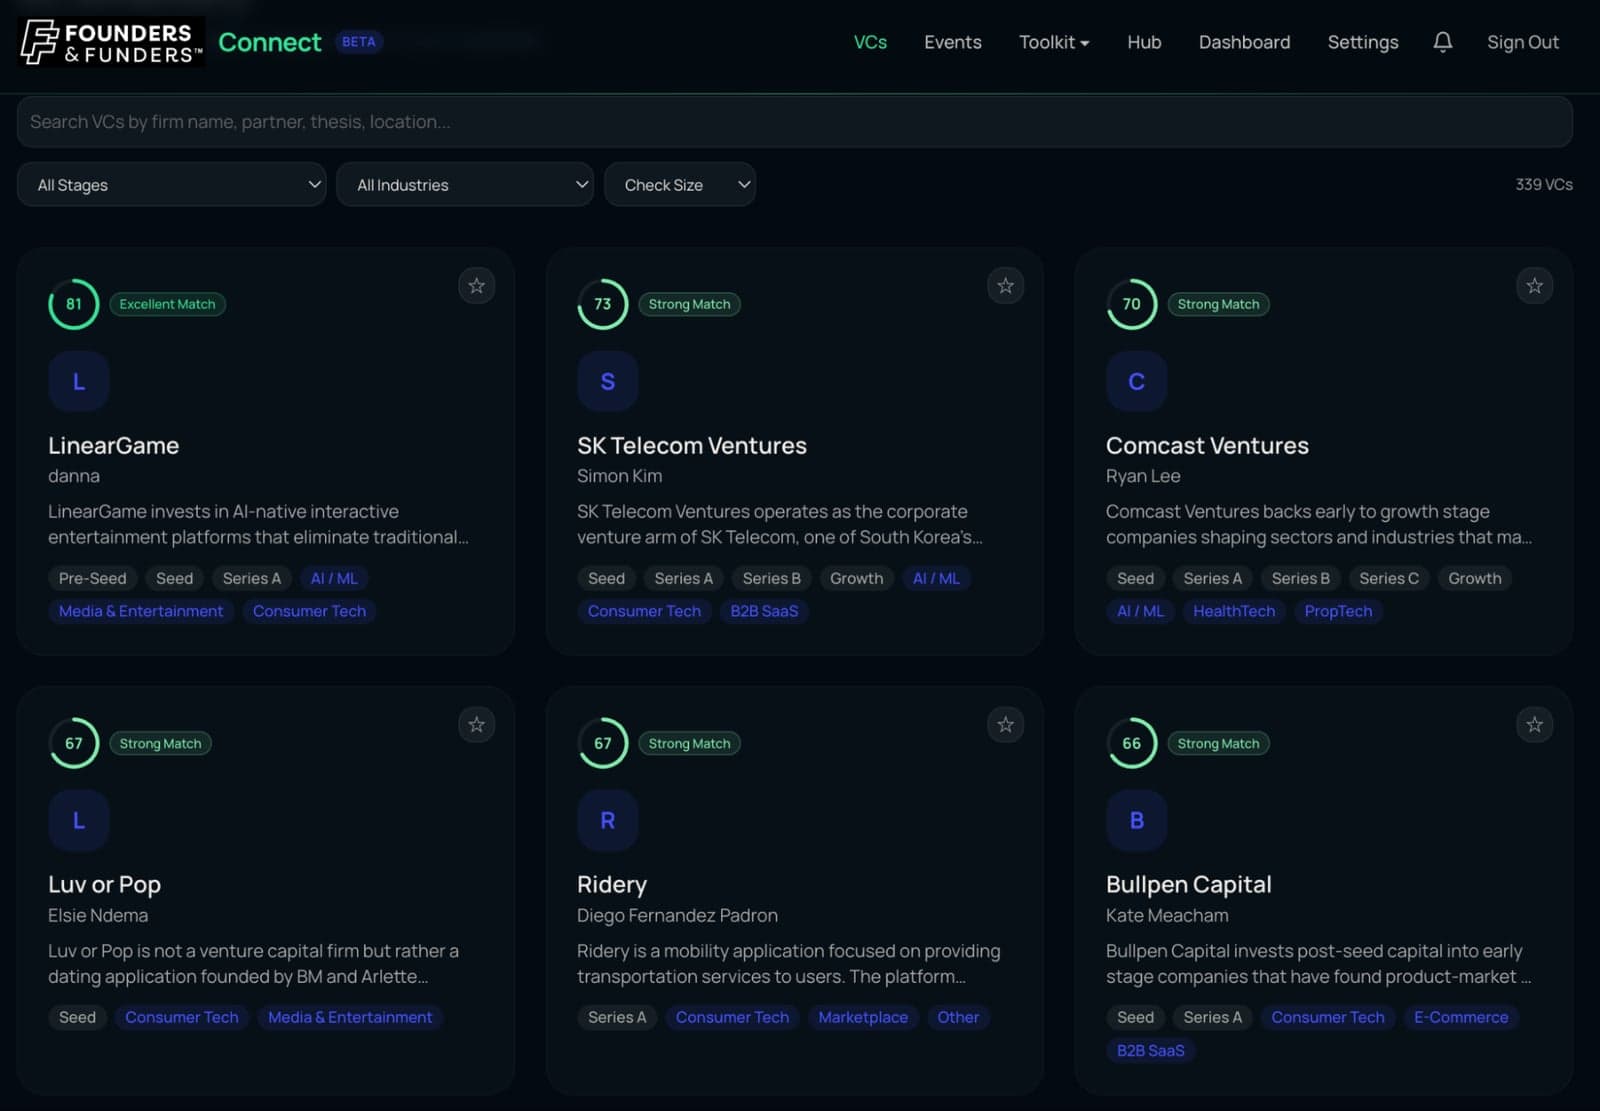Screen dimensions: 1600x1111
Task: Click the Comcast Ventures C avatar
Action: pos(1137,382)
